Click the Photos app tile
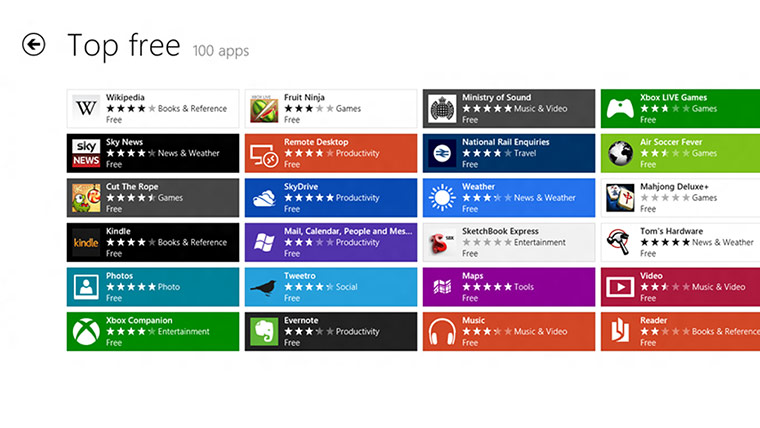The height and width of the screenshot is (428, 760). click(x=152, y=287)
